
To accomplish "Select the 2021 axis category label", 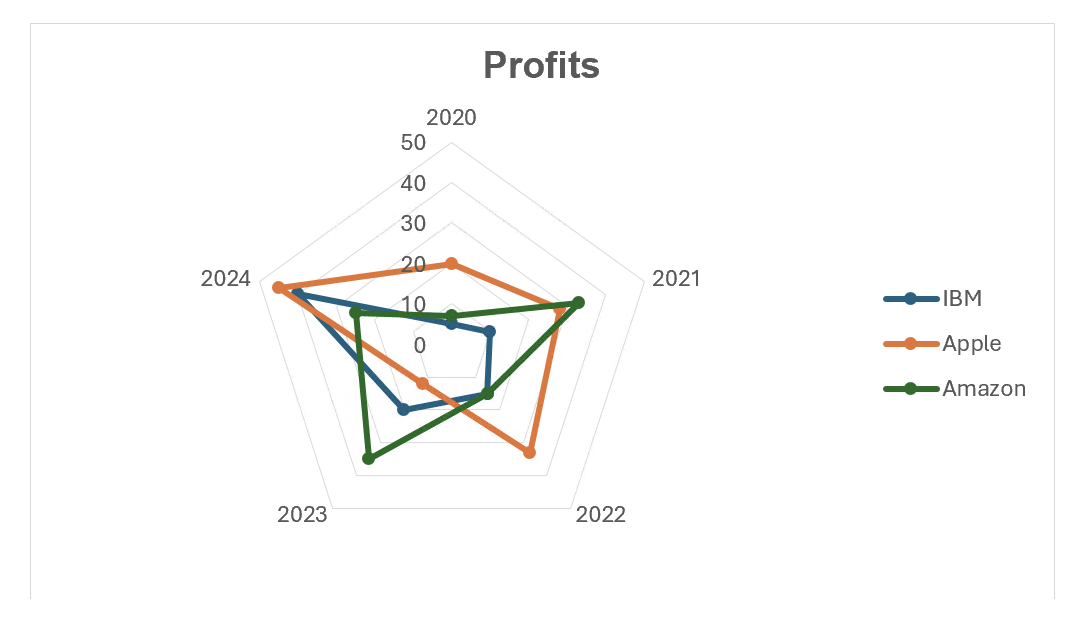I will click(x=676, y=279).
